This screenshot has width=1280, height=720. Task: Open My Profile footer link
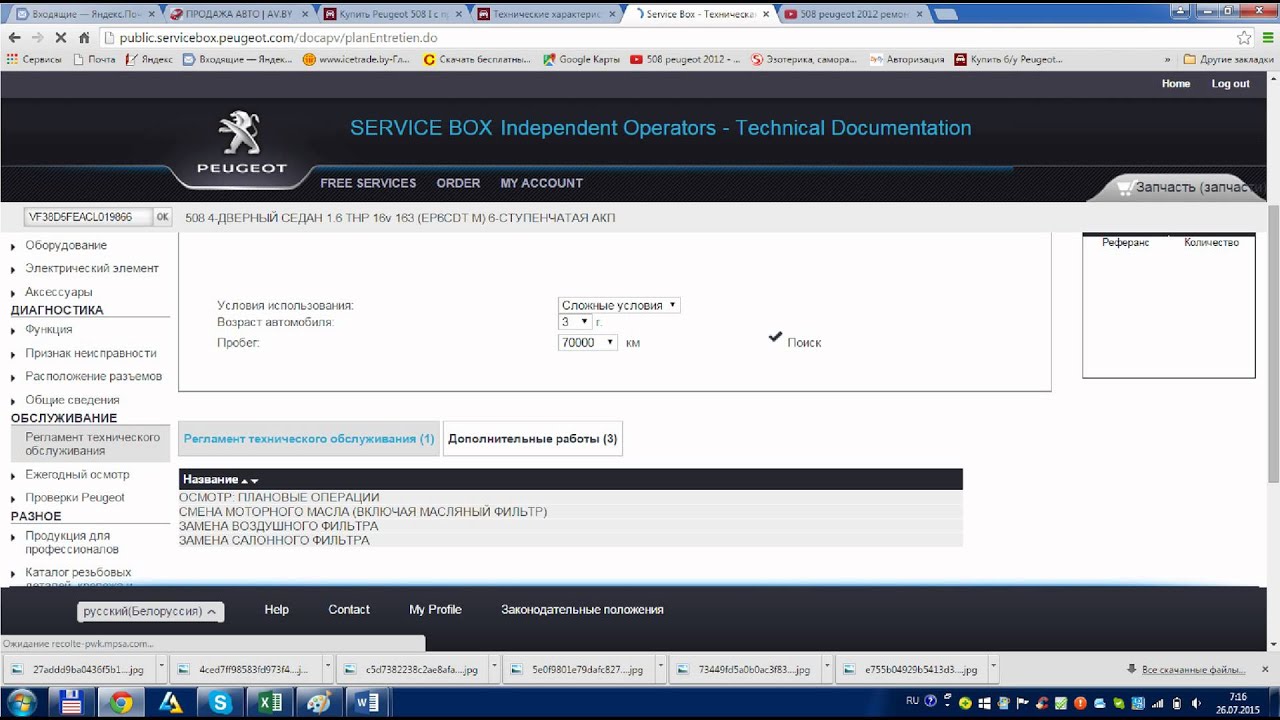click(435, 610)
